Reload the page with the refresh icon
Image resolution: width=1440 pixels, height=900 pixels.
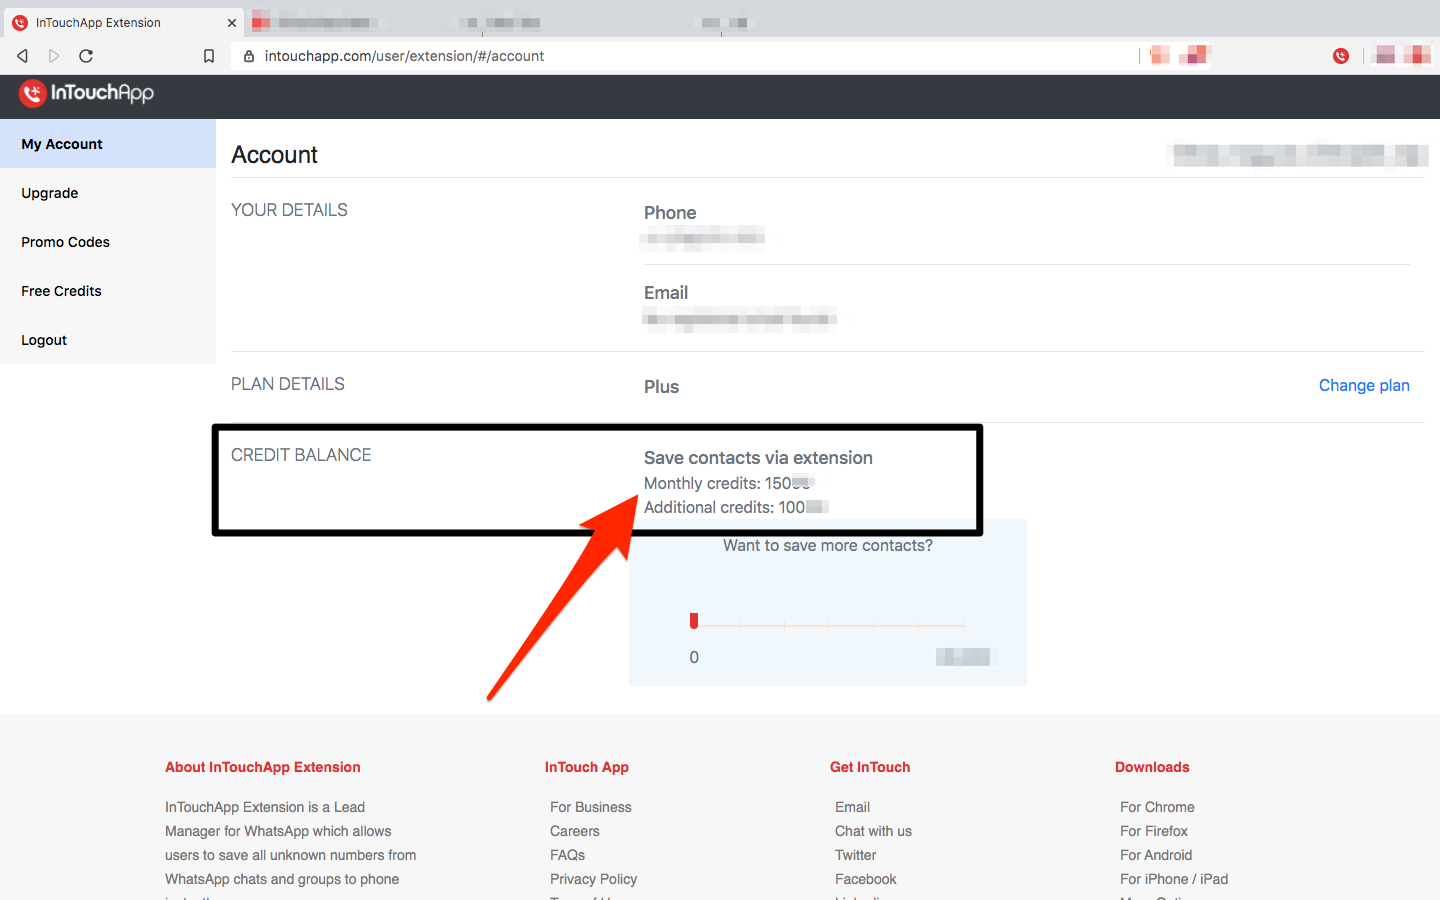coord(86,56)
